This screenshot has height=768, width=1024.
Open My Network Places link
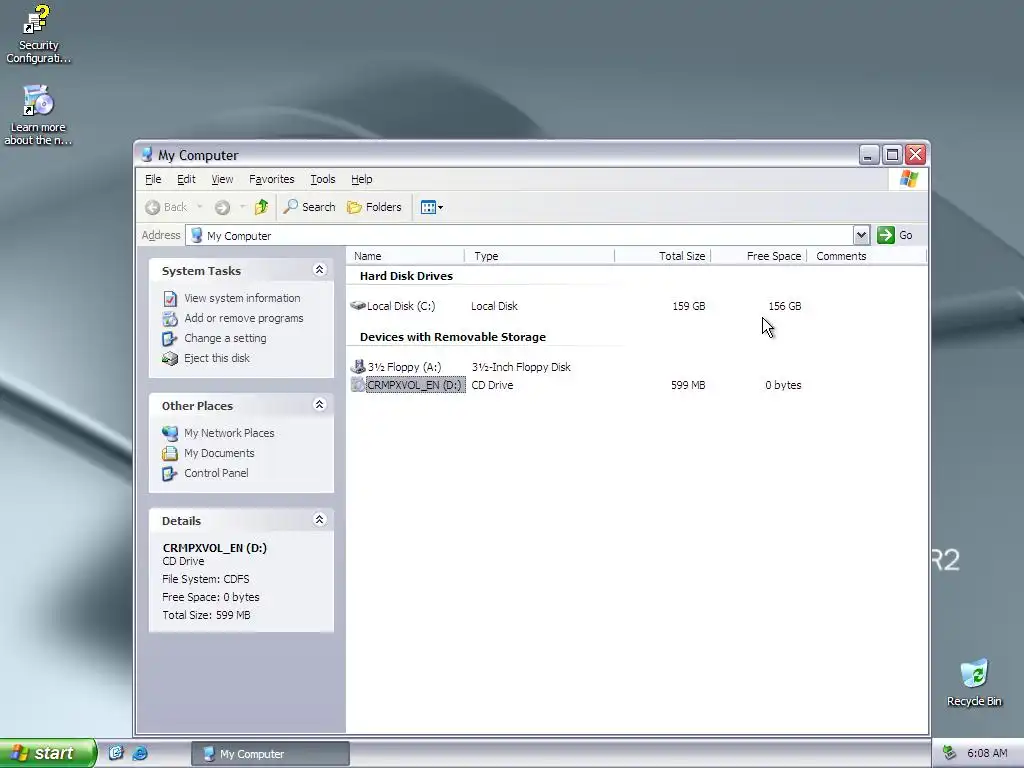(x=229, y=433)
